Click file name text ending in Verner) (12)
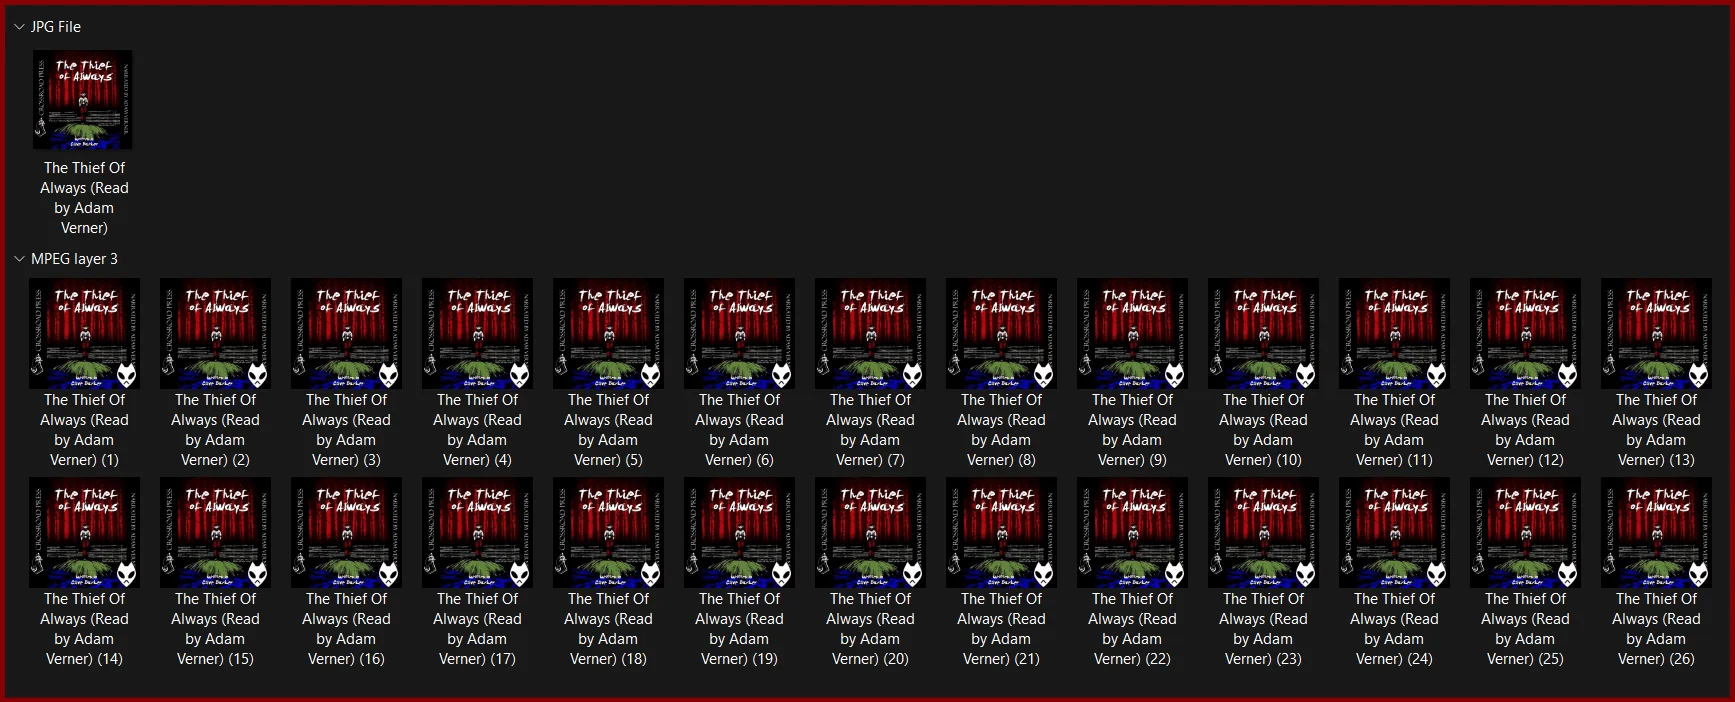 point(1525,430)
